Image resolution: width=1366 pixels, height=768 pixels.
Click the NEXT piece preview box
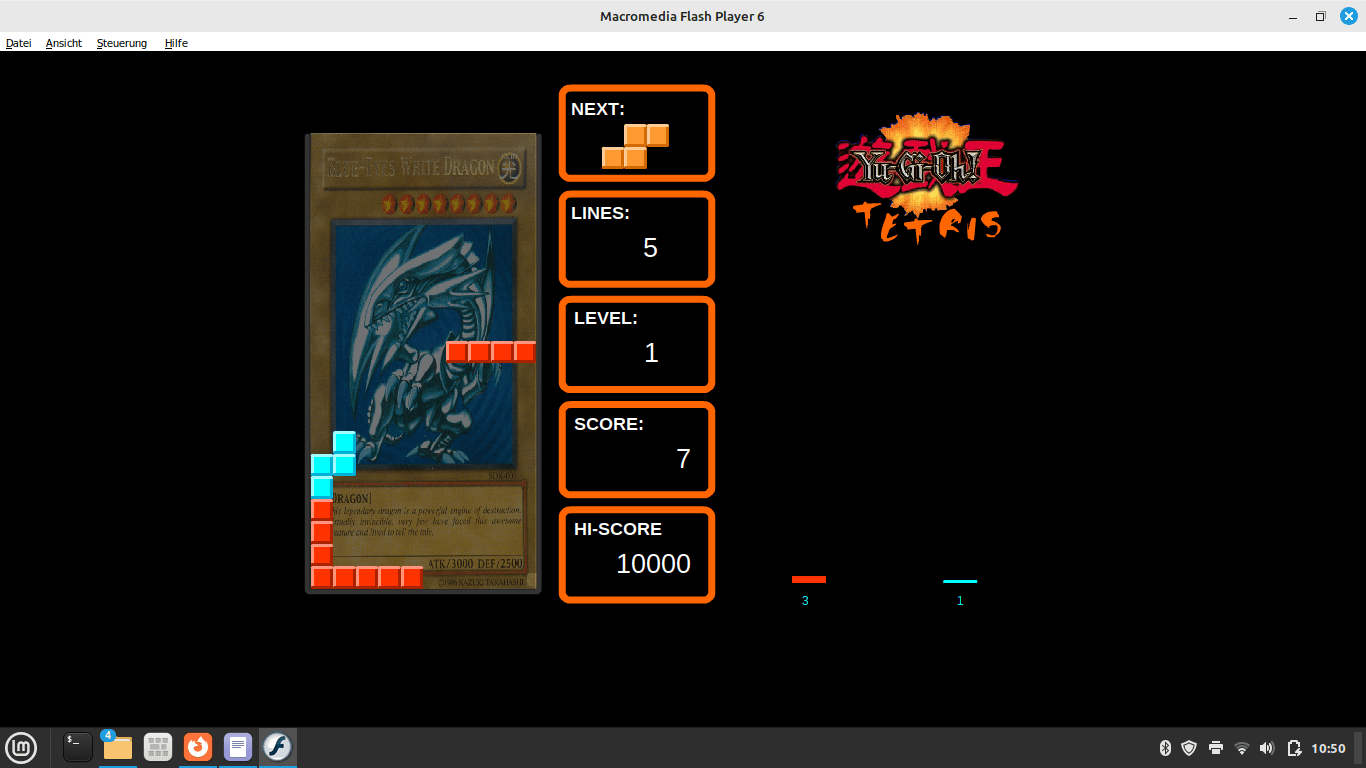637,133
